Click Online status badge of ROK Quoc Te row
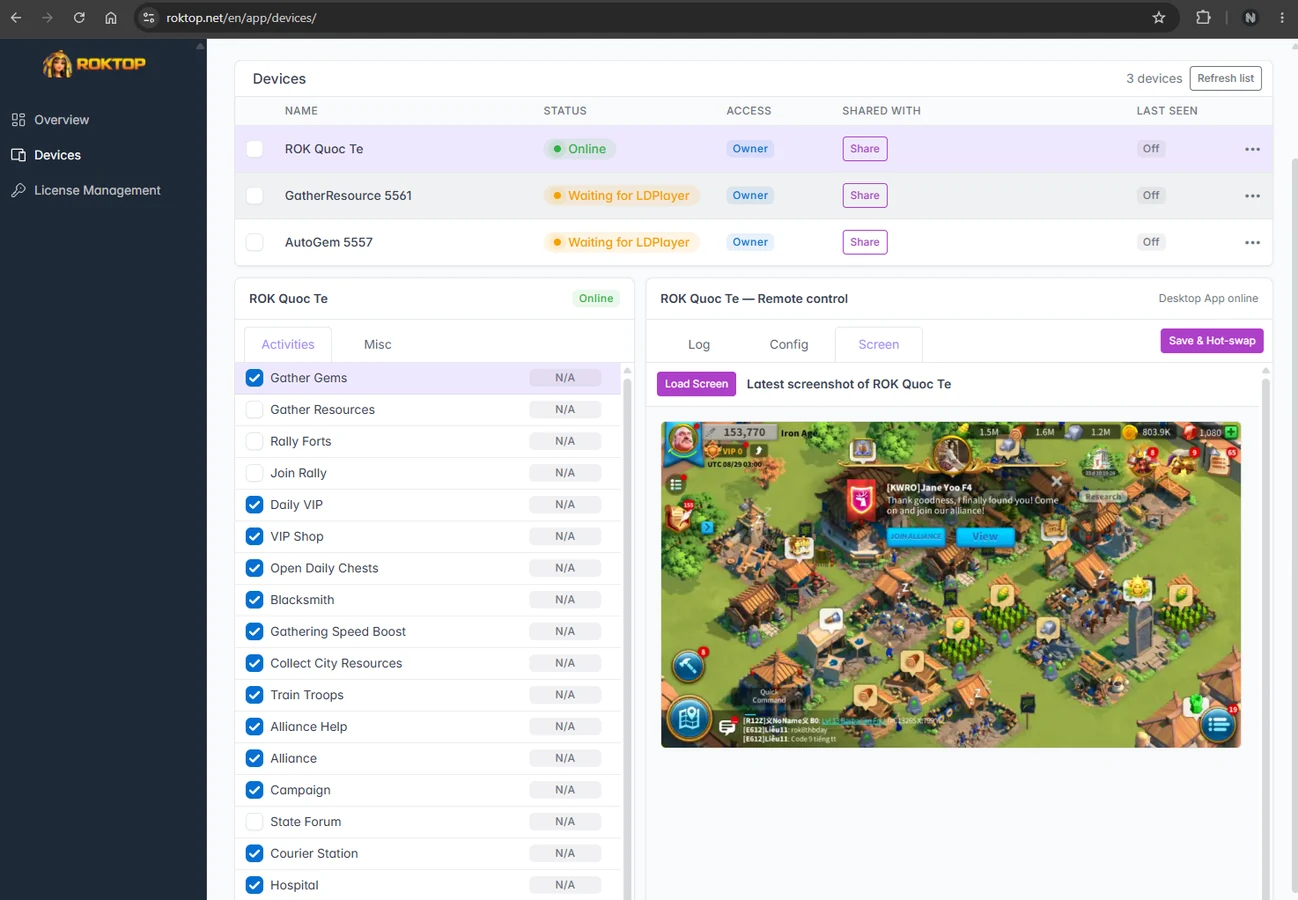Screen dimensions: 1298x900 pyautogui.click(x=579, y=149)
